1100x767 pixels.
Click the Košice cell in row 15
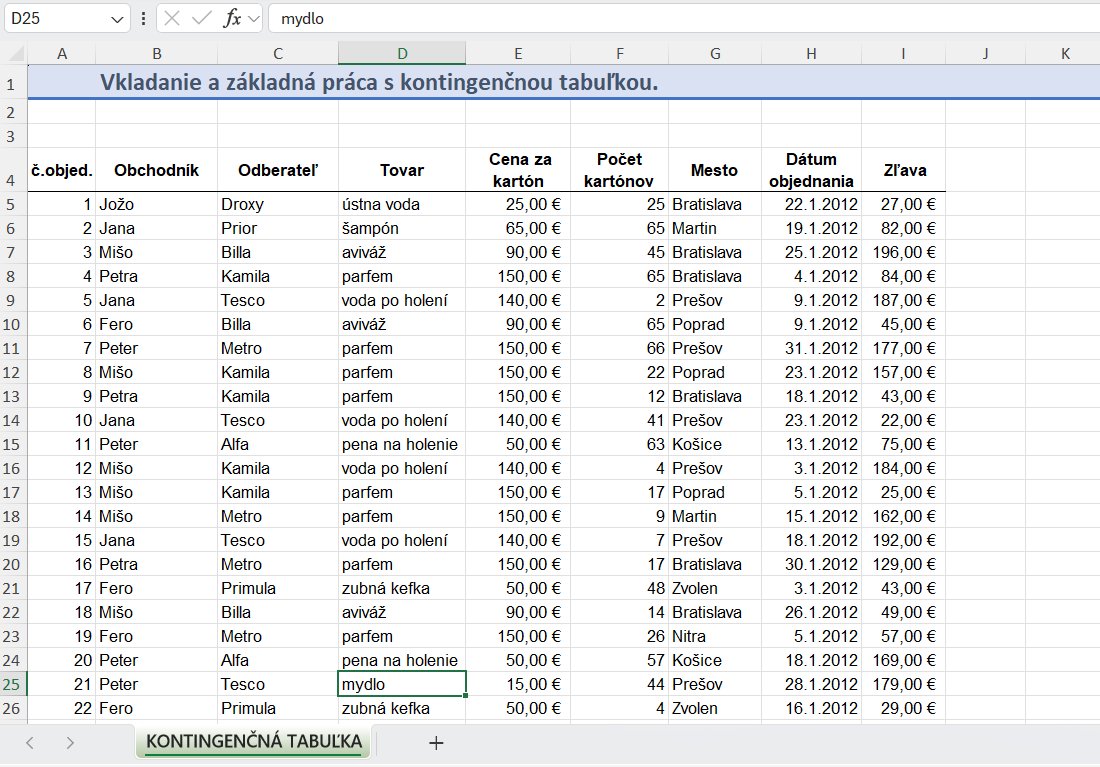click(715, 444)
